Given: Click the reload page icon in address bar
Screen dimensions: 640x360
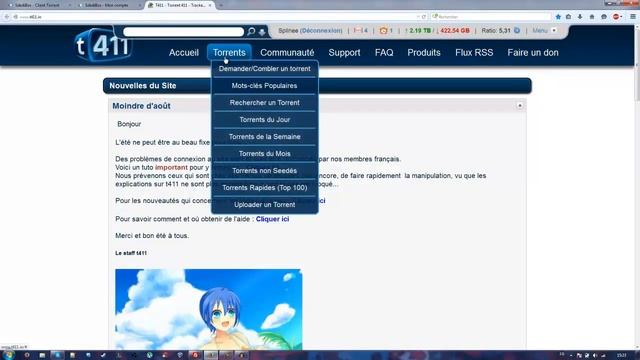Looking at the screenshot, I should click(x=424, y=17).
